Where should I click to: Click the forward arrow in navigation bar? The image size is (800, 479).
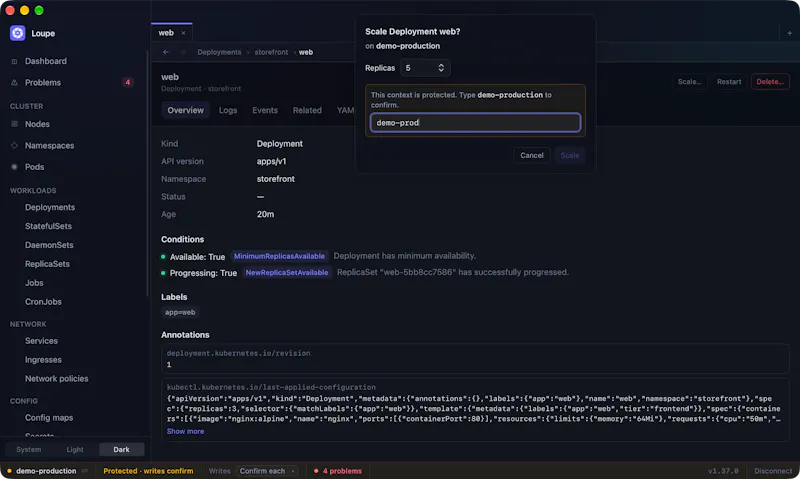click(x=183, y=52)
